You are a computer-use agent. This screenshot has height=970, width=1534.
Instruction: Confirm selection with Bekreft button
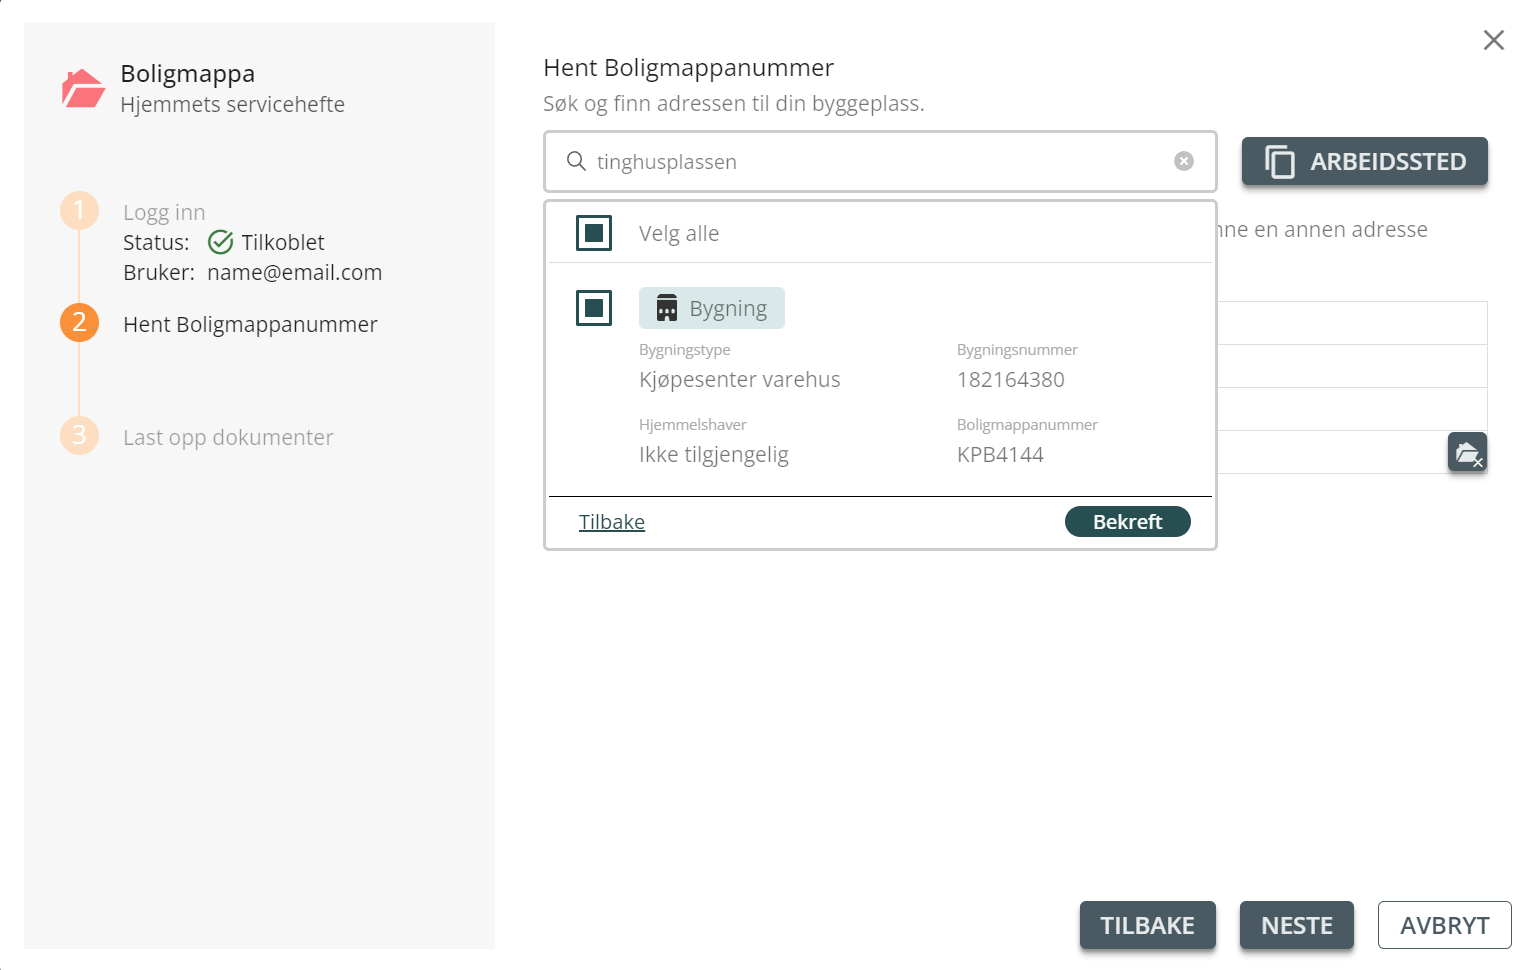[x=1128, y=522]
